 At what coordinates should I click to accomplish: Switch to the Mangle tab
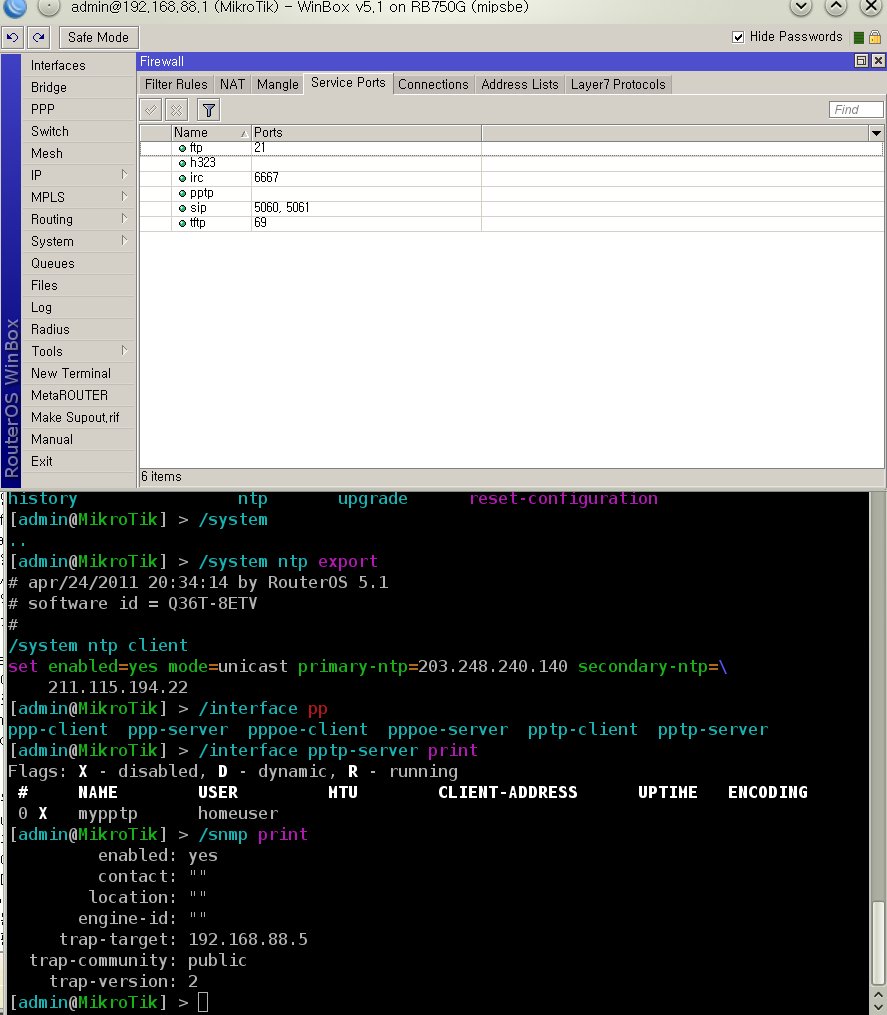[277, 84]
